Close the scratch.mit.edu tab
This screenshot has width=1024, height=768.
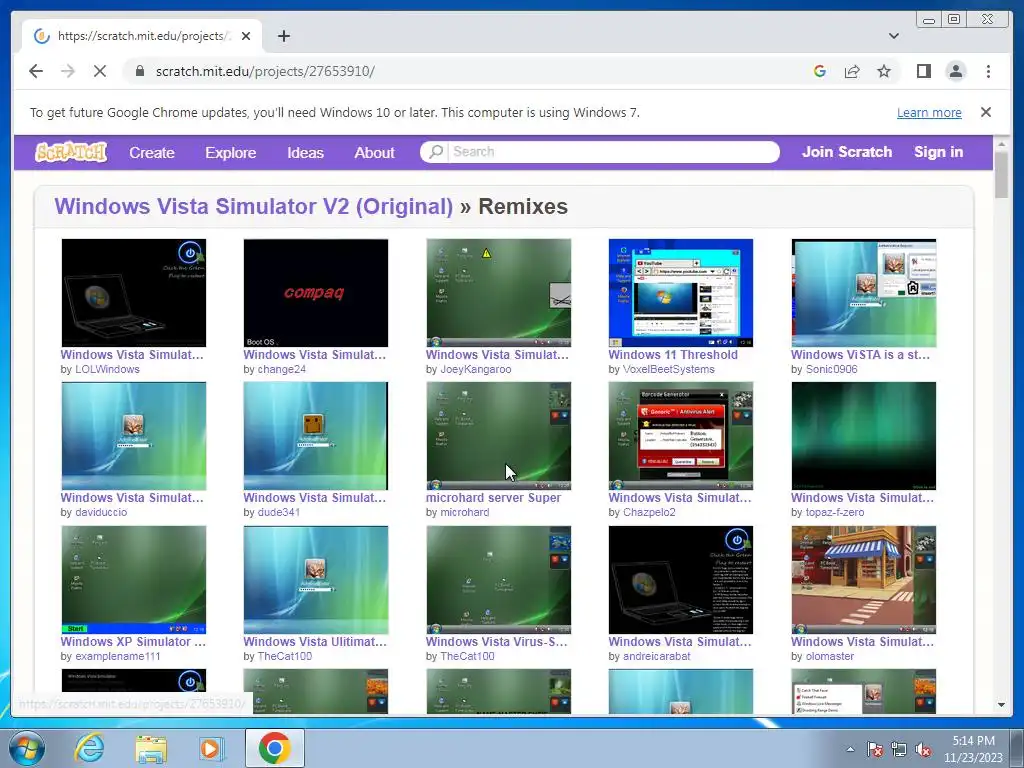[x=246, y=36]
